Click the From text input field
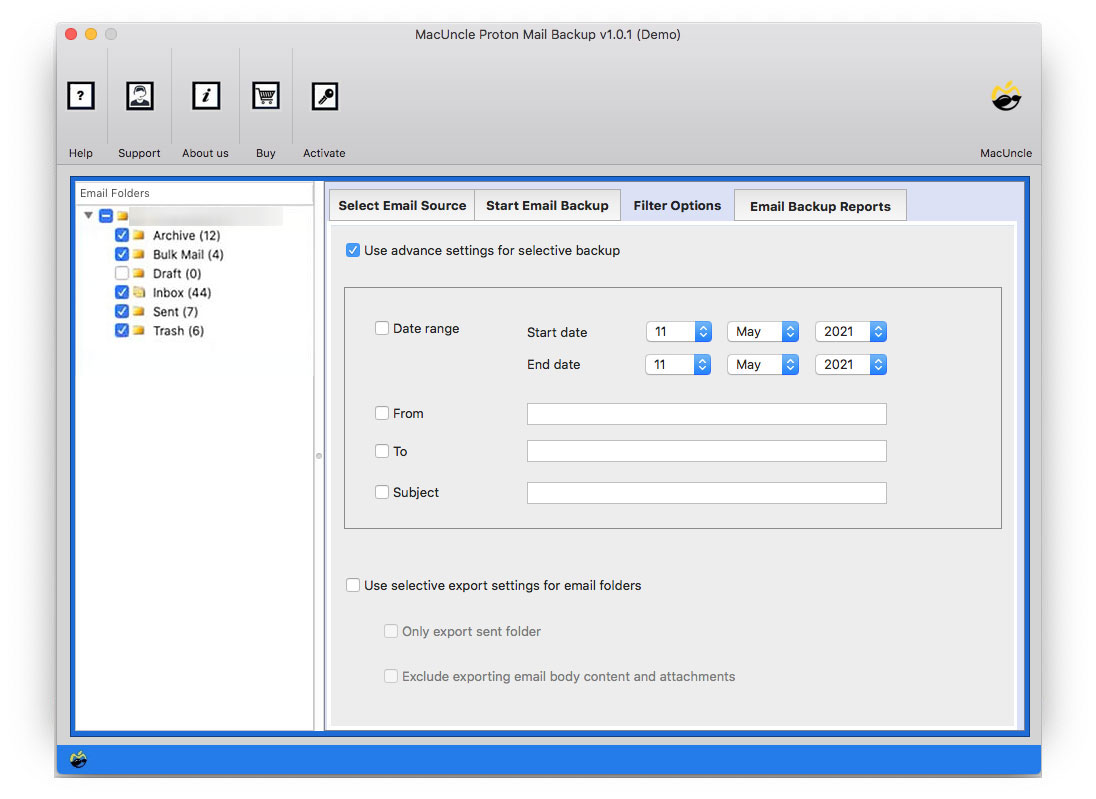 point(707,414)
